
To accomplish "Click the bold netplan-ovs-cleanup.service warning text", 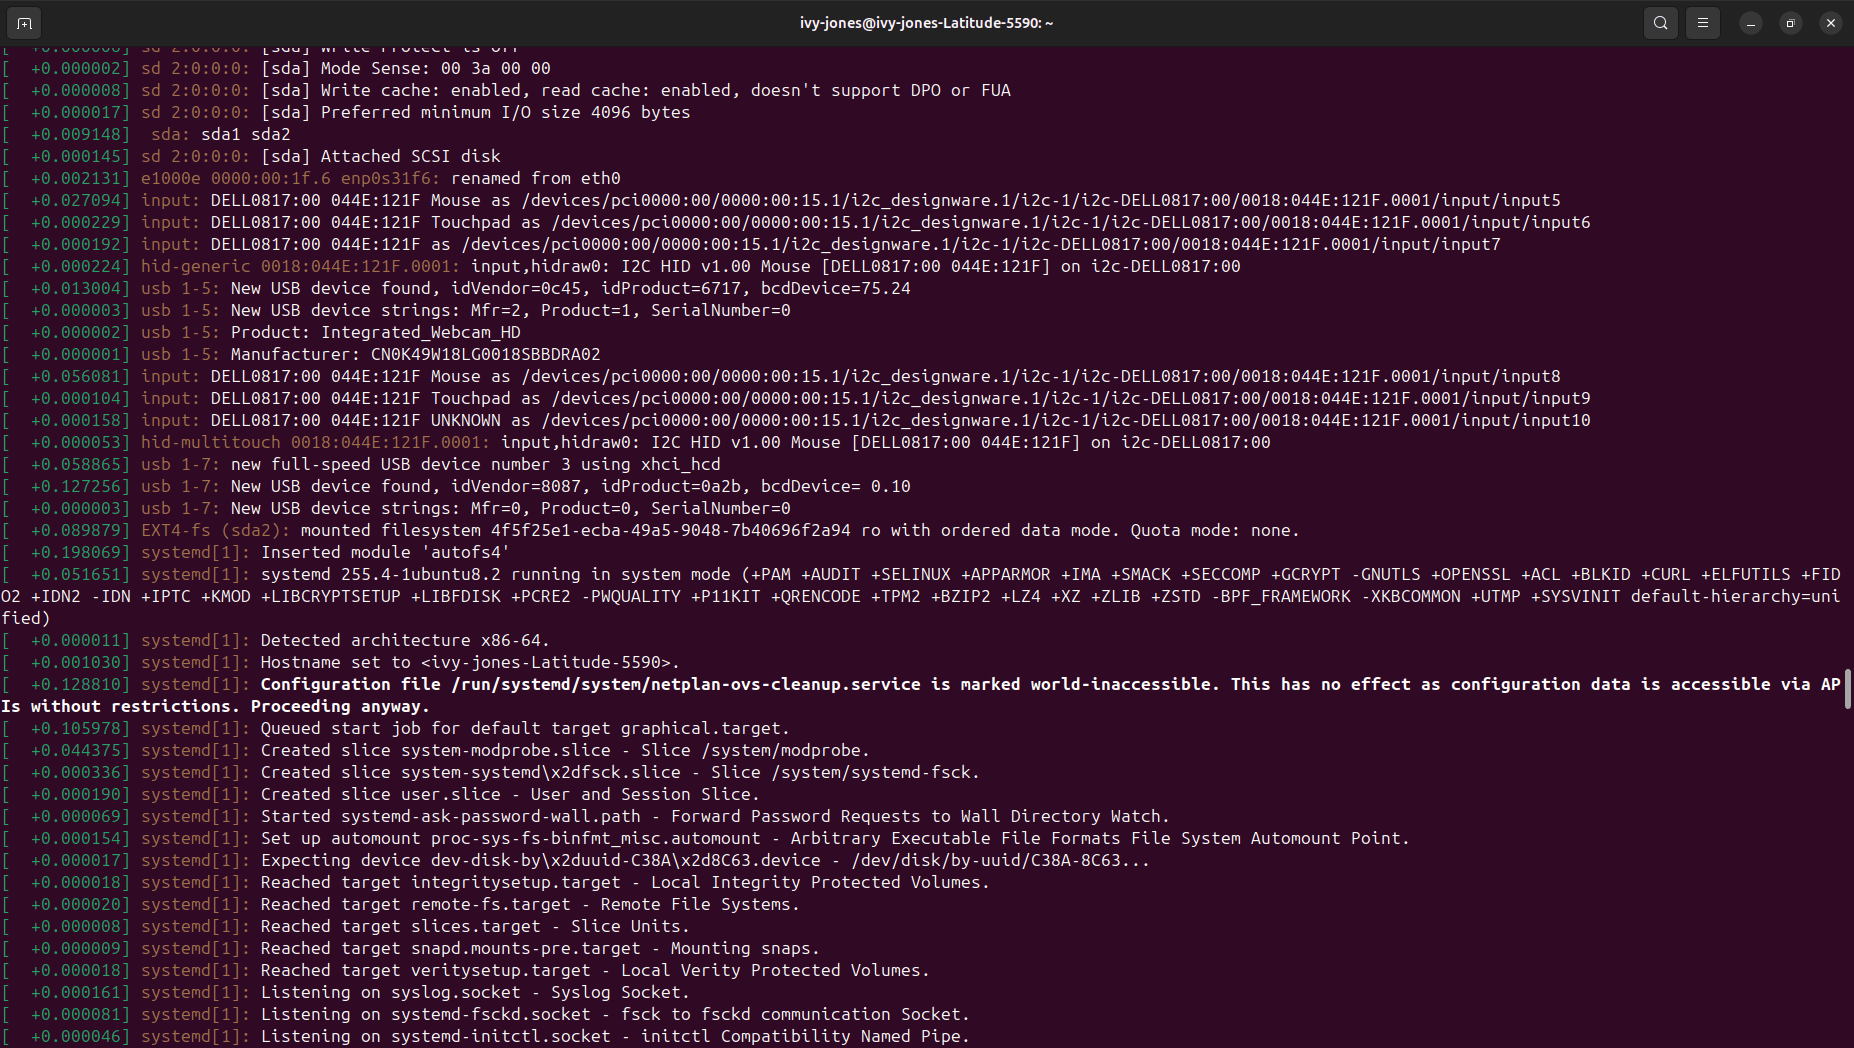I will 920,695.
